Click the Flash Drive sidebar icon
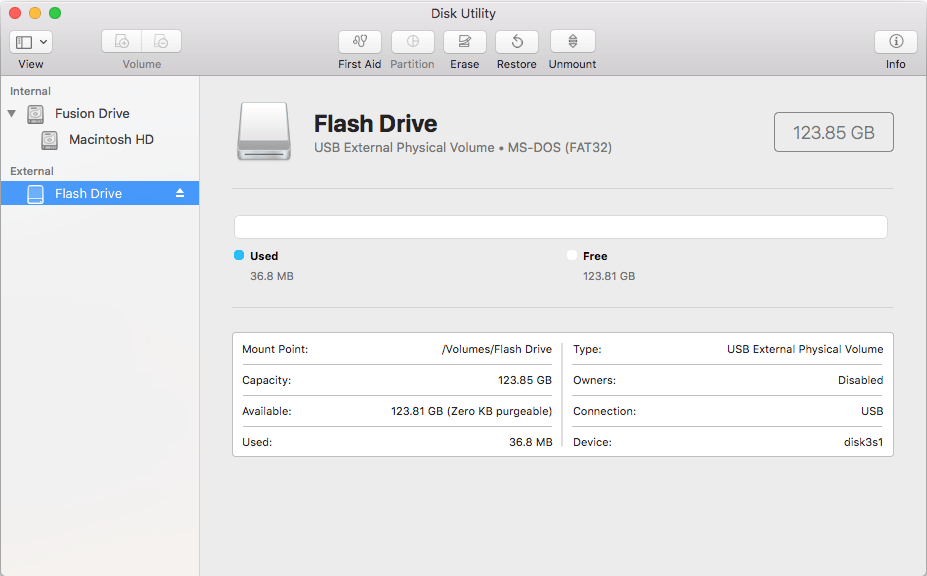 [x=35, y=194]
